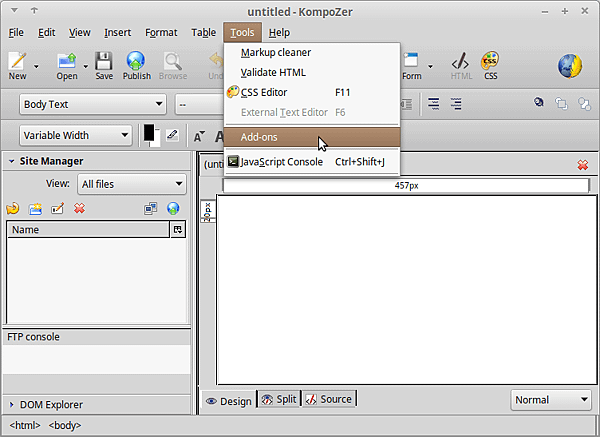
Task: Open the Help menu
Action: tap(279, 33)
